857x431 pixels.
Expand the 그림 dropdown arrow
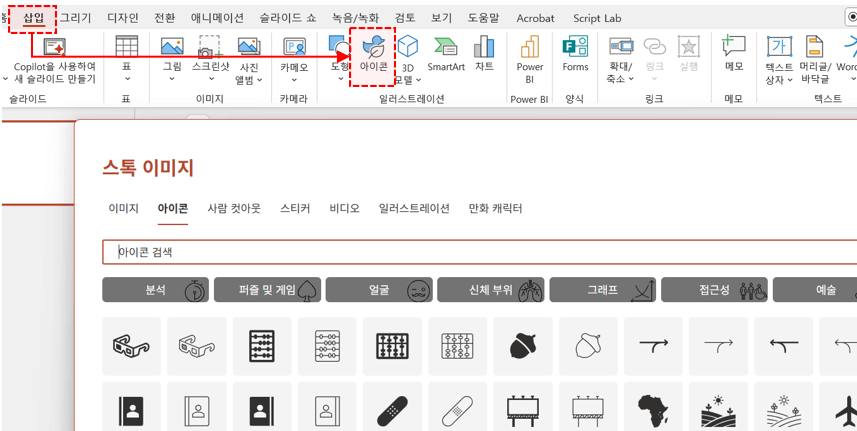(x=172, y=79)
